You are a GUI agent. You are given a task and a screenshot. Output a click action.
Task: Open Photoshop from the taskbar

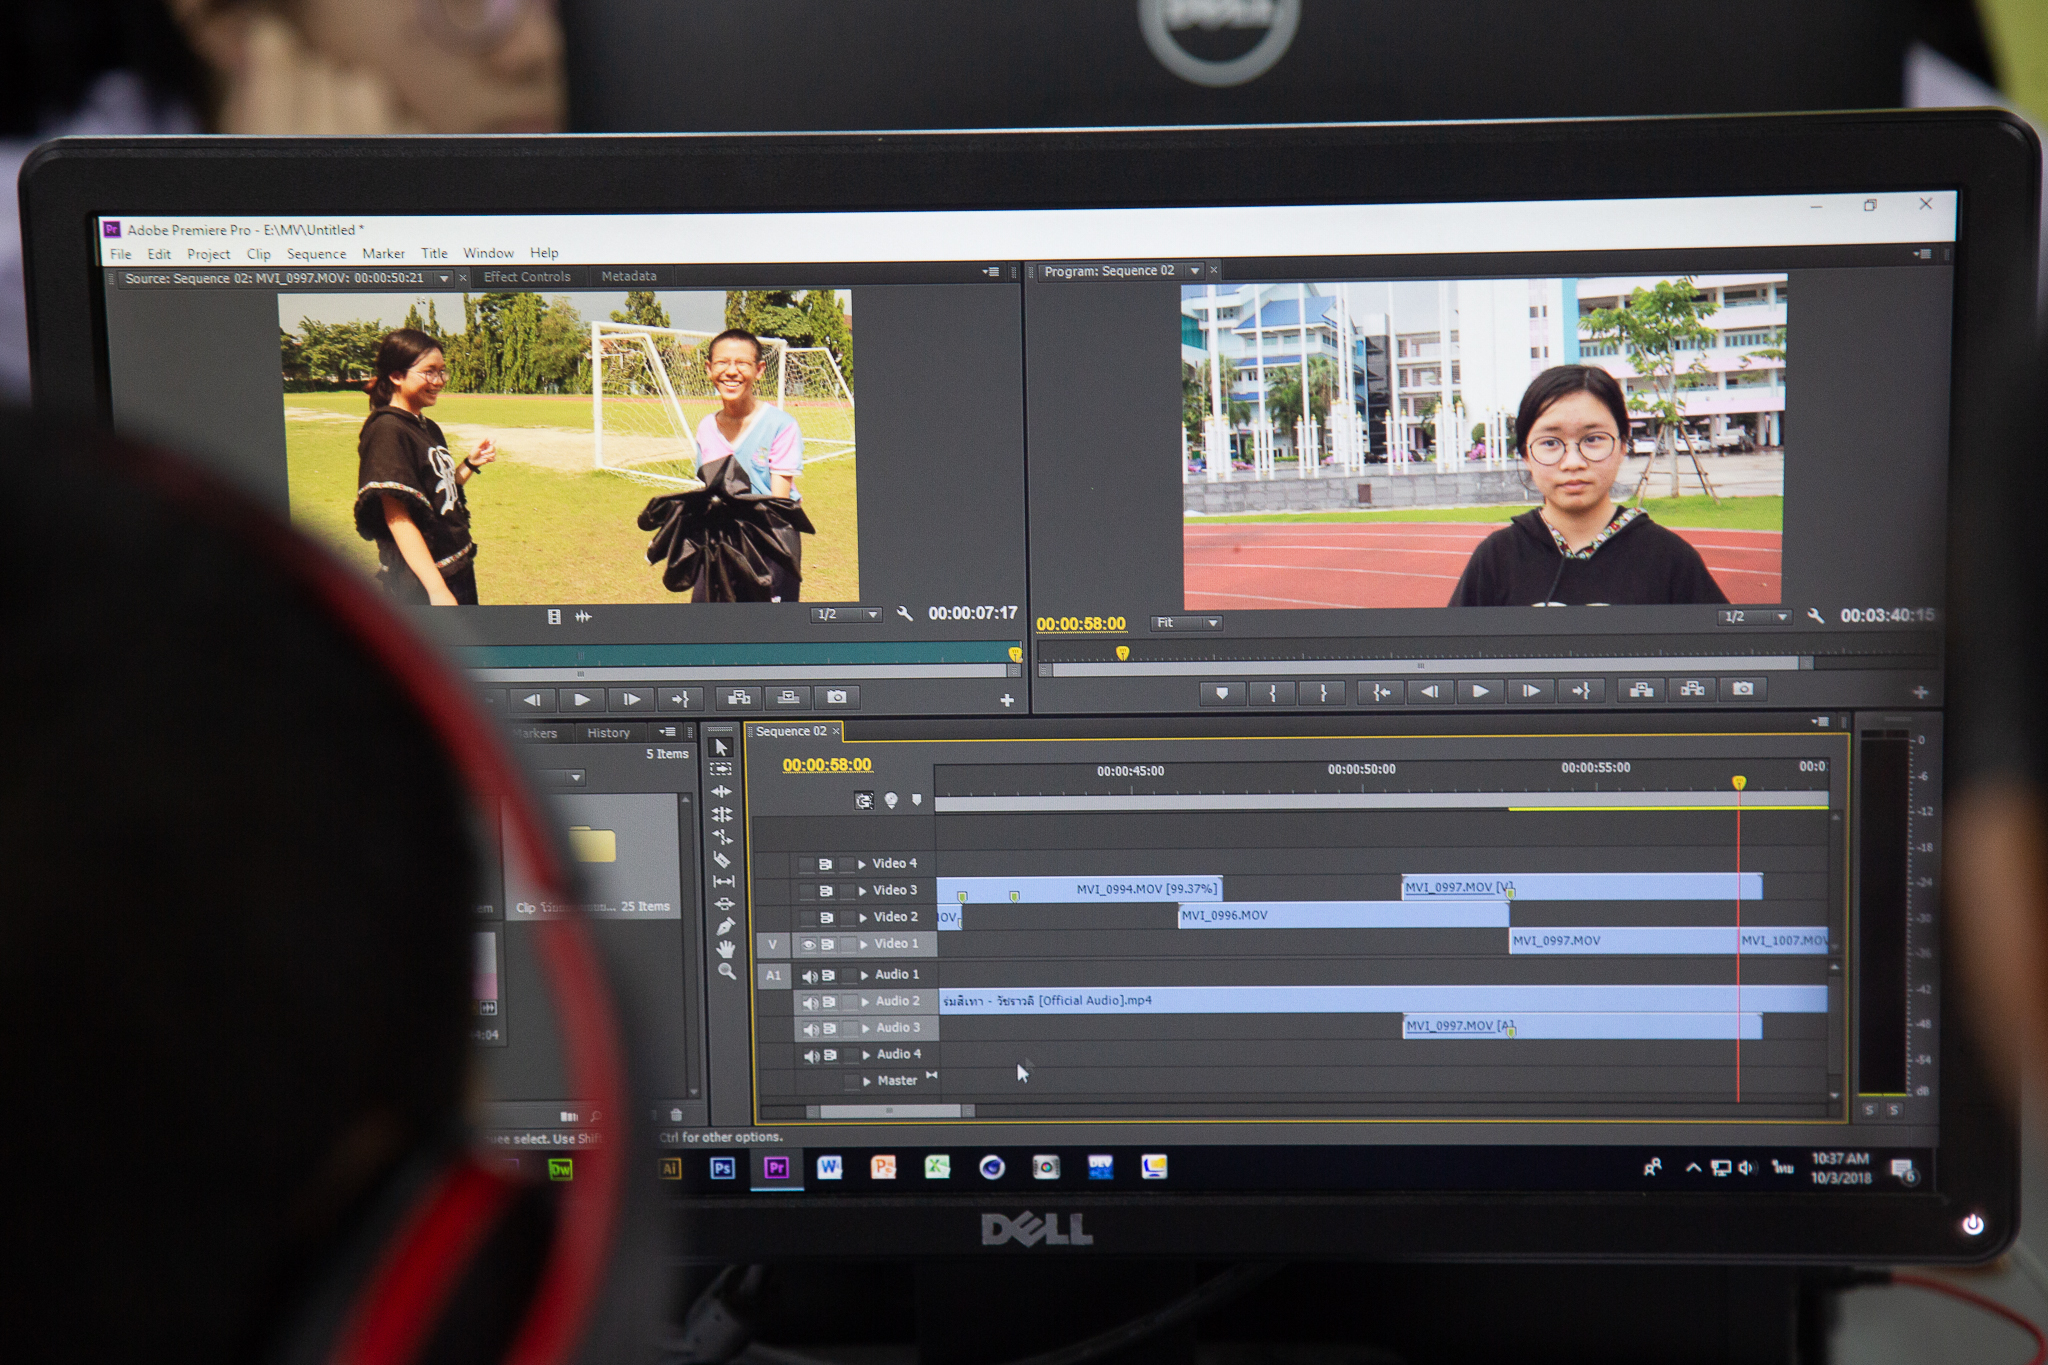(x=722, y=1168)
